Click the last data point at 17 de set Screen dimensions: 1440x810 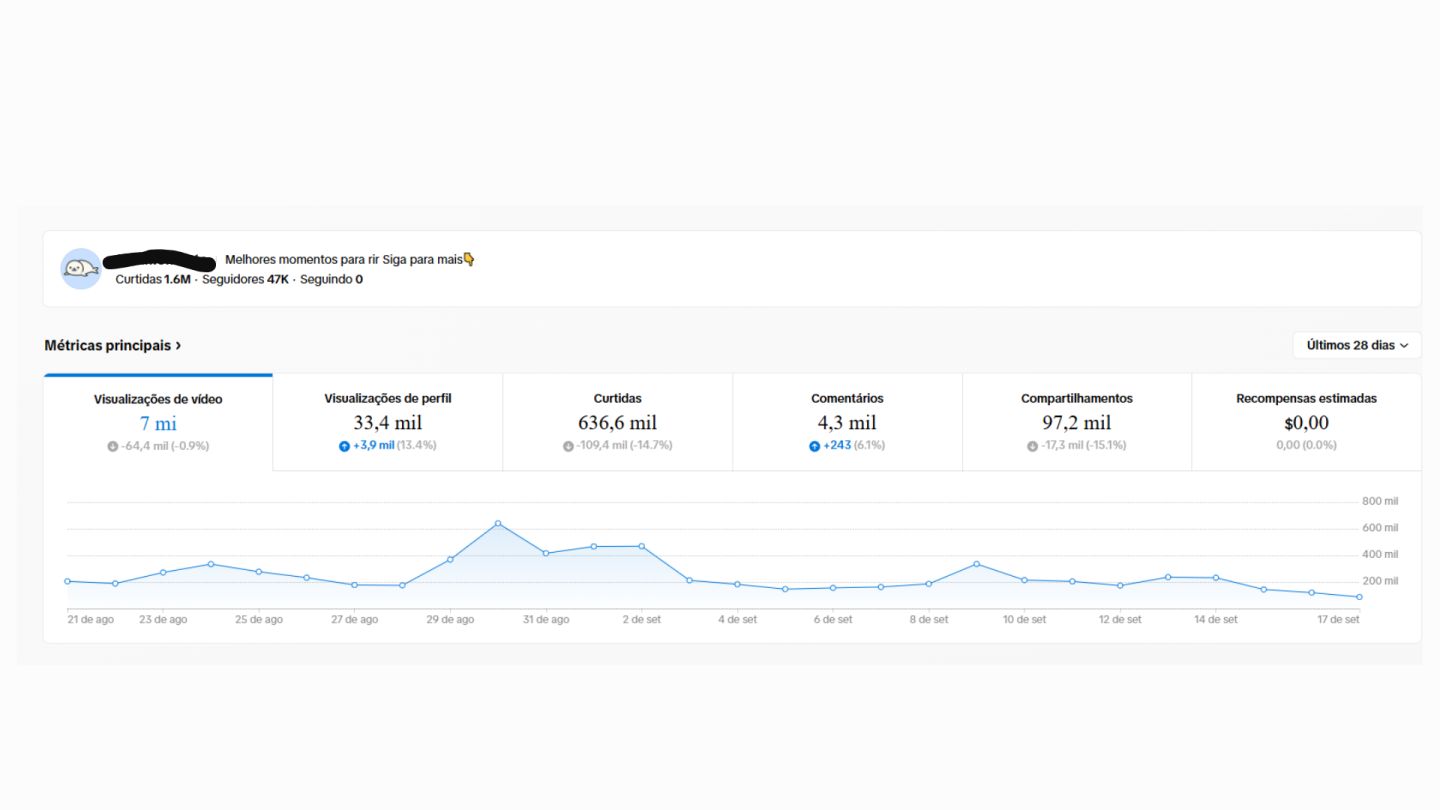[1359, 597]
